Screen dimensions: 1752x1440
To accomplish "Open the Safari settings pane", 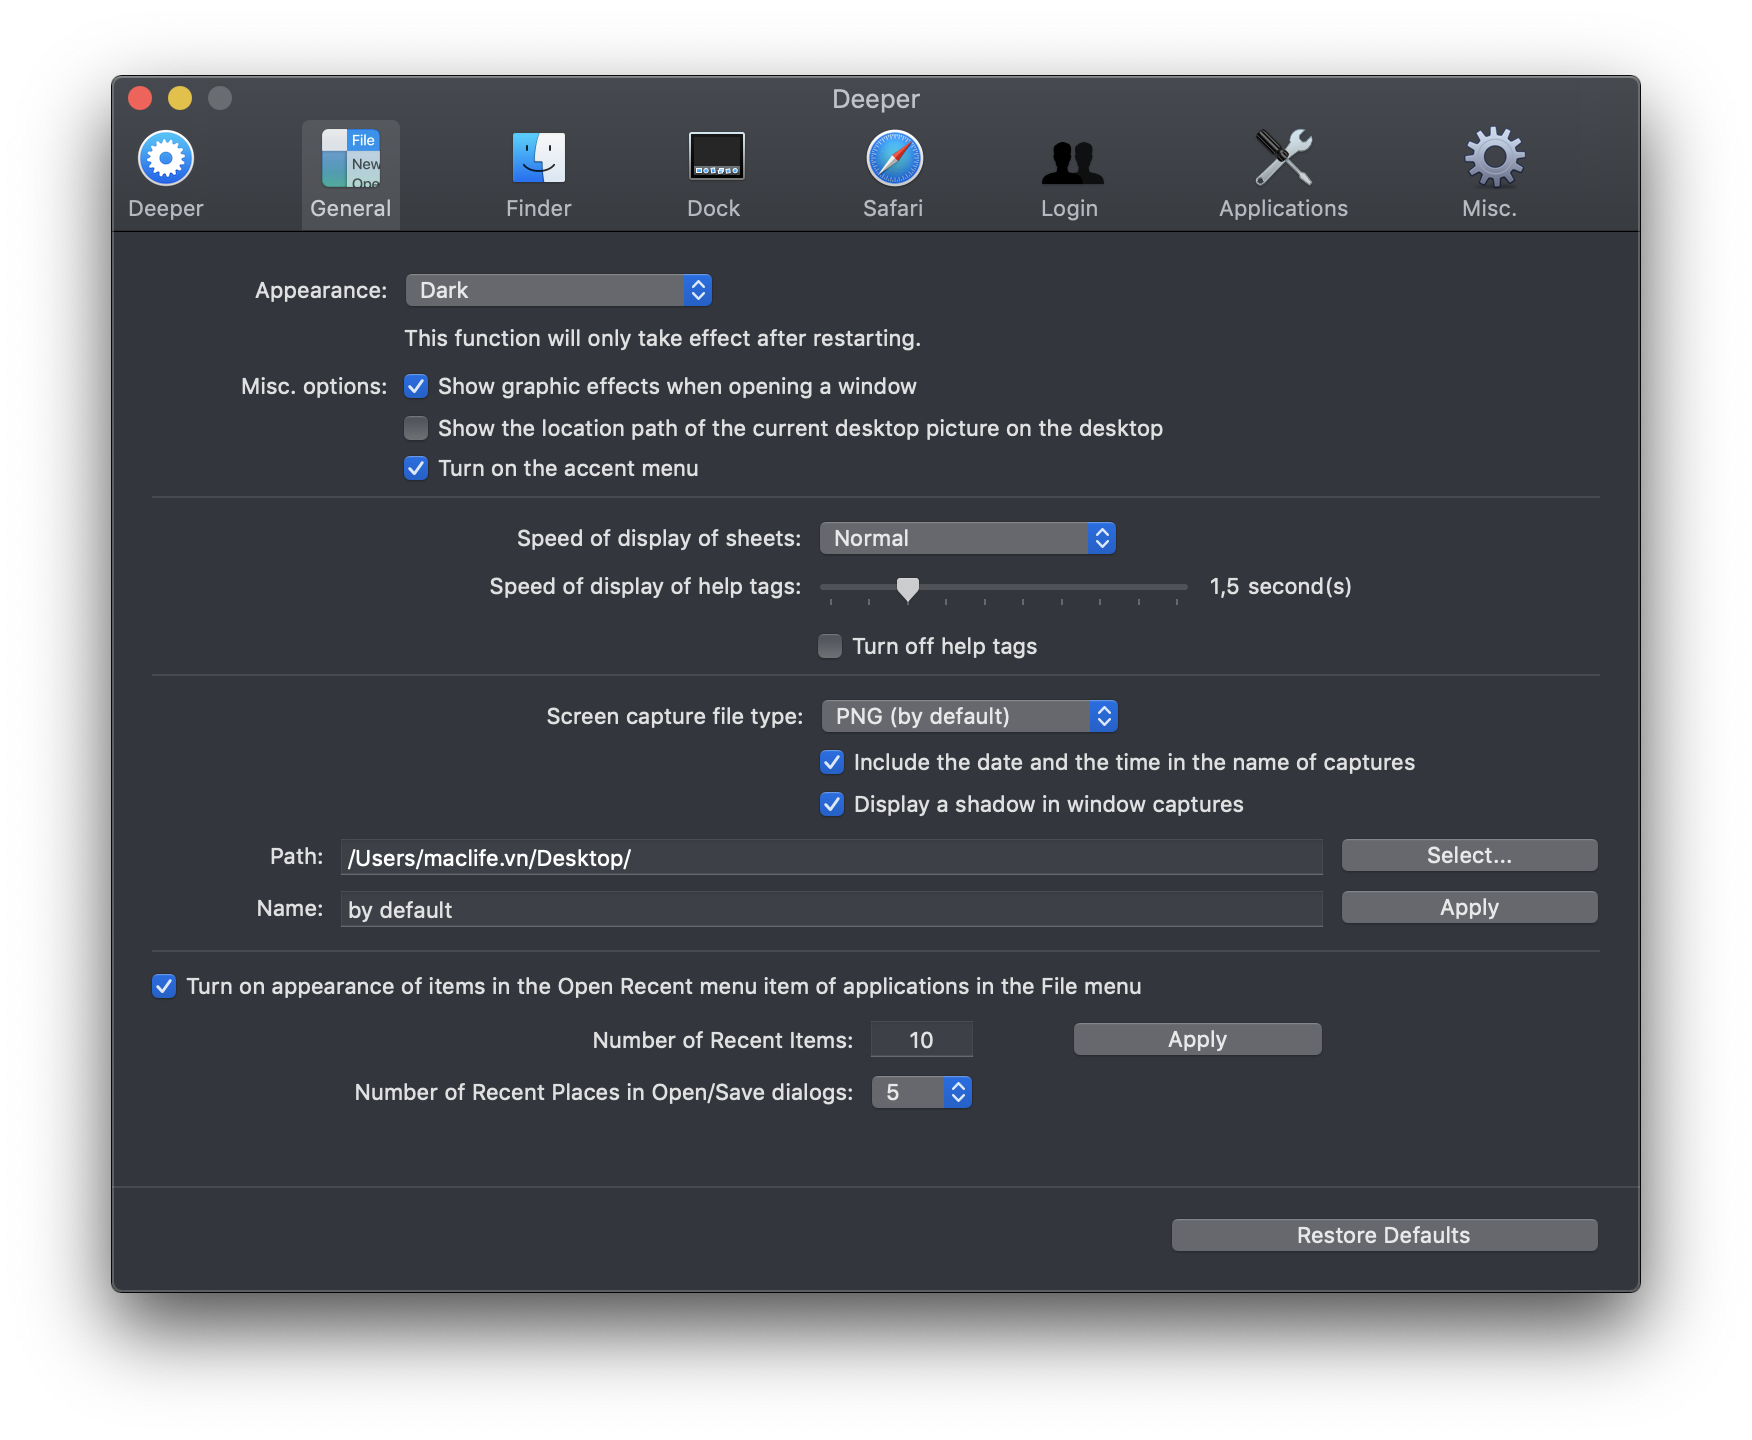I will [x=892, y=170].
